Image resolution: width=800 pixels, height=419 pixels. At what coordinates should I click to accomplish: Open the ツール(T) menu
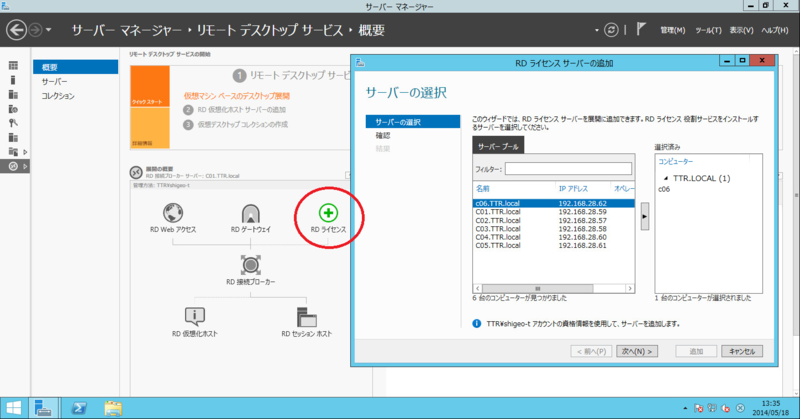click(x=708, y=30)
